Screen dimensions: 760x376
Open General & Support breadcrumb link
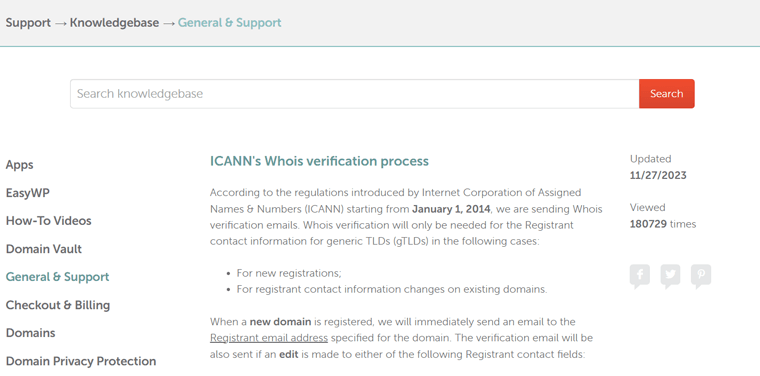(229, 23)
